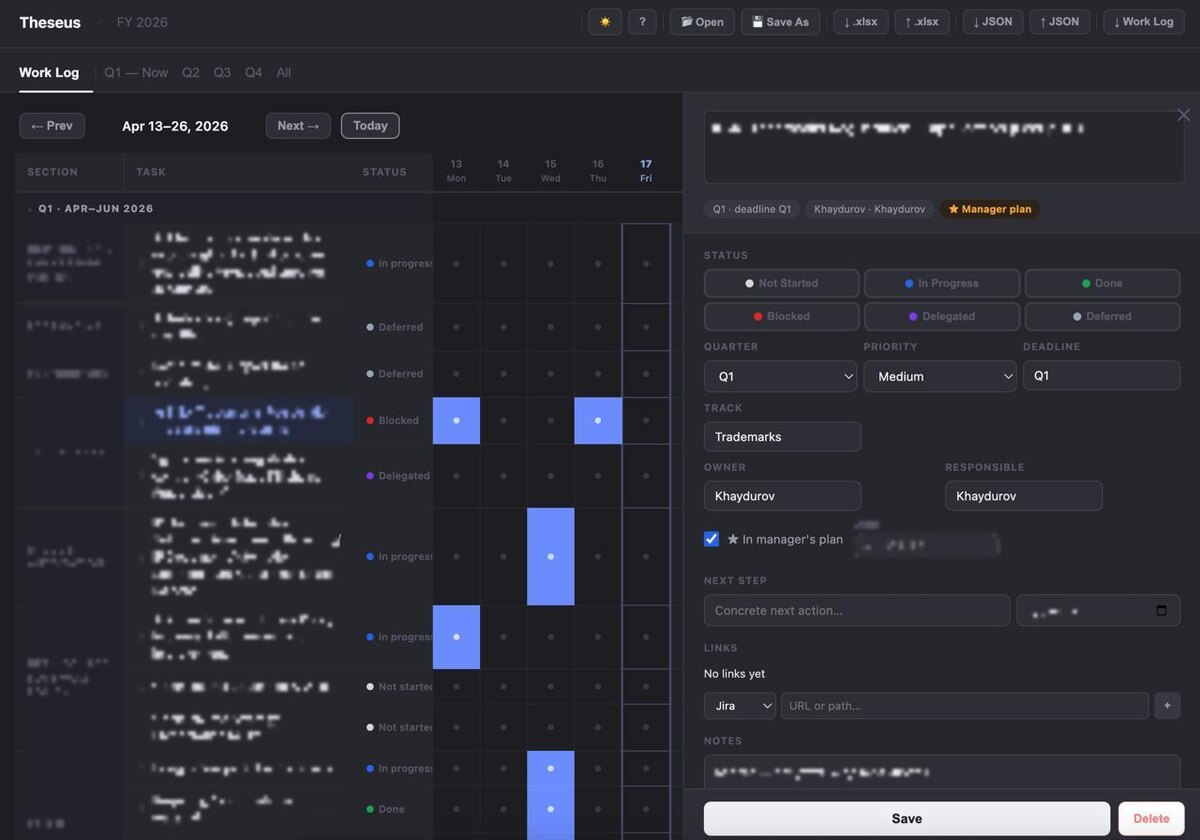Viewport: 1200px width, 840px height.
Task: Click the Blocked status in task list
Action: coord(392,421)
